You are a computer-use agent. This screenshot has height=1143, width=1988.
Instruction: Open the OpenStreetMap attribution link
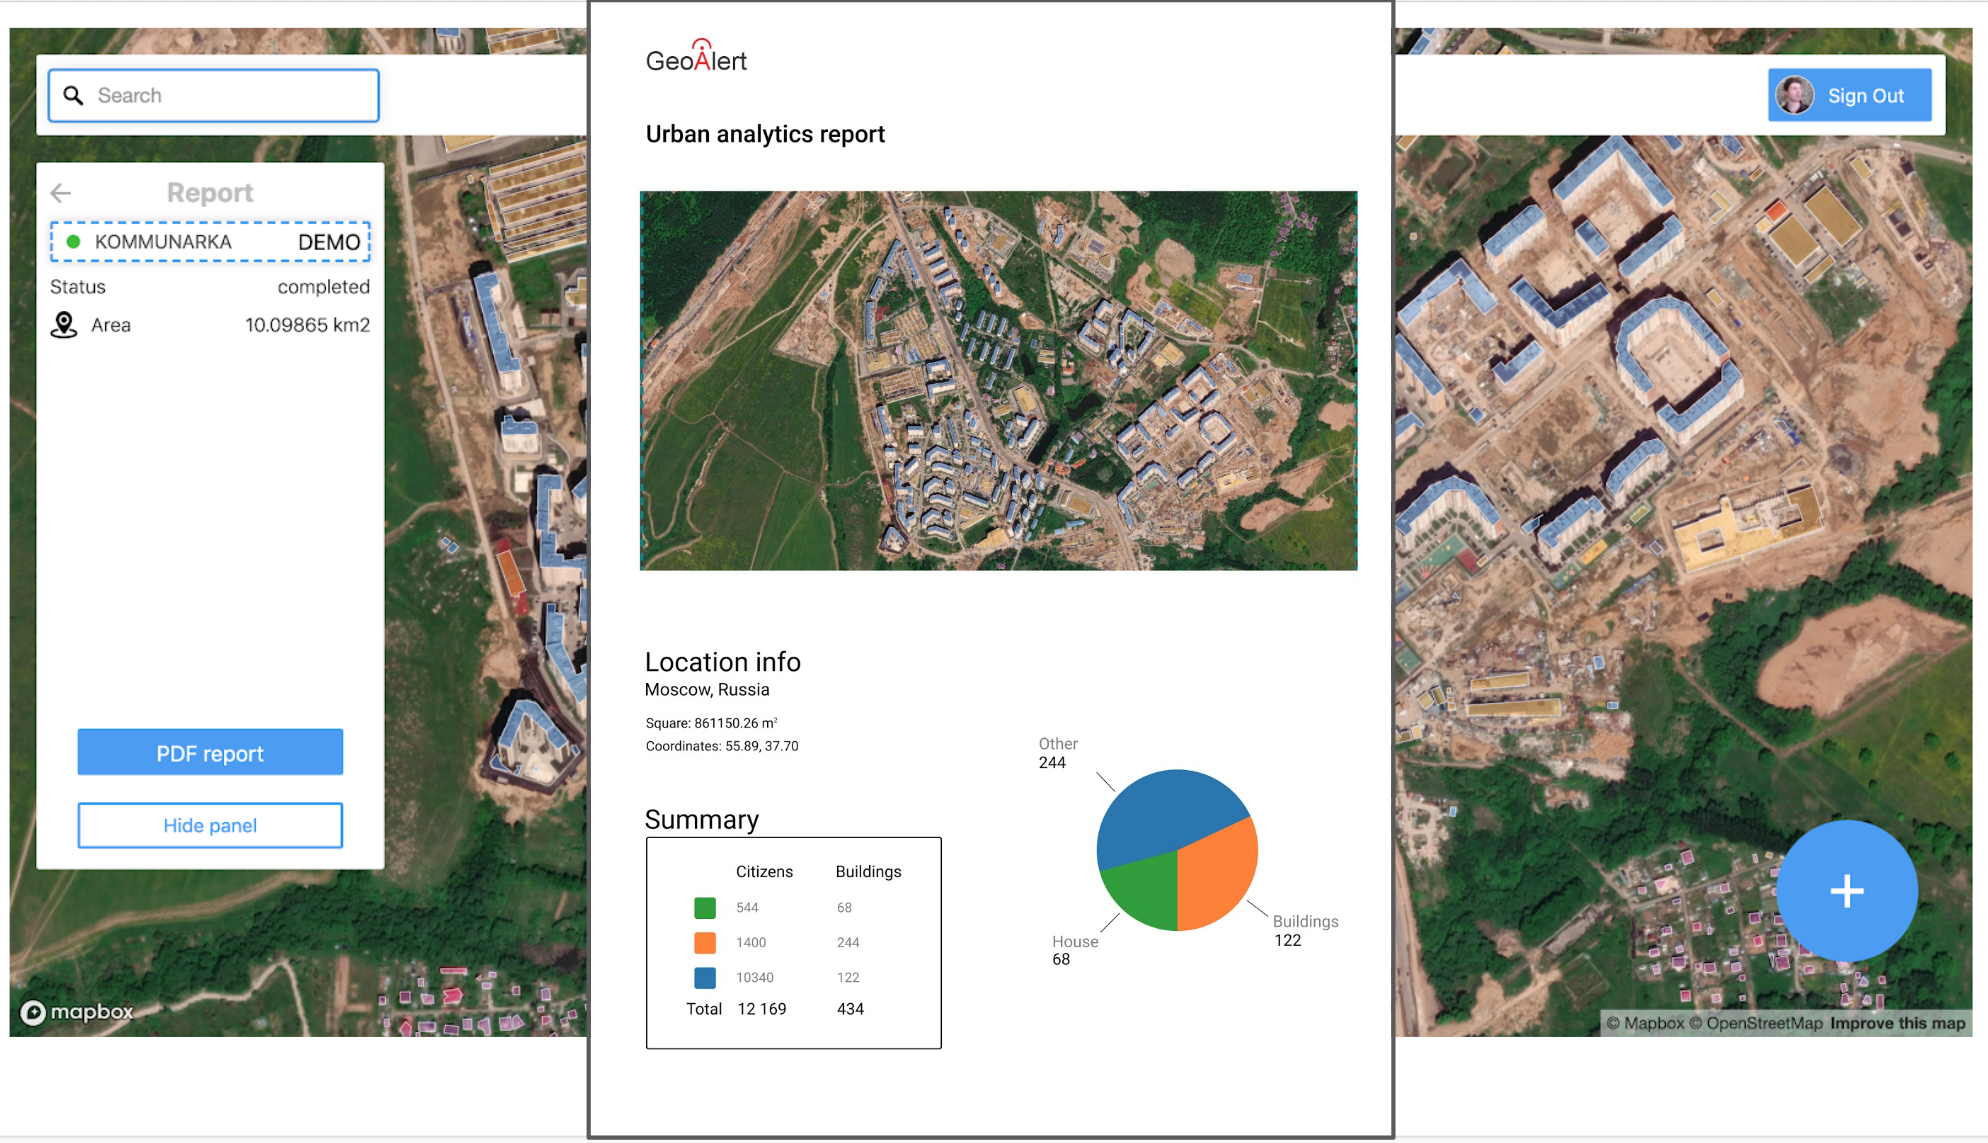(x=1763, y=1023)
